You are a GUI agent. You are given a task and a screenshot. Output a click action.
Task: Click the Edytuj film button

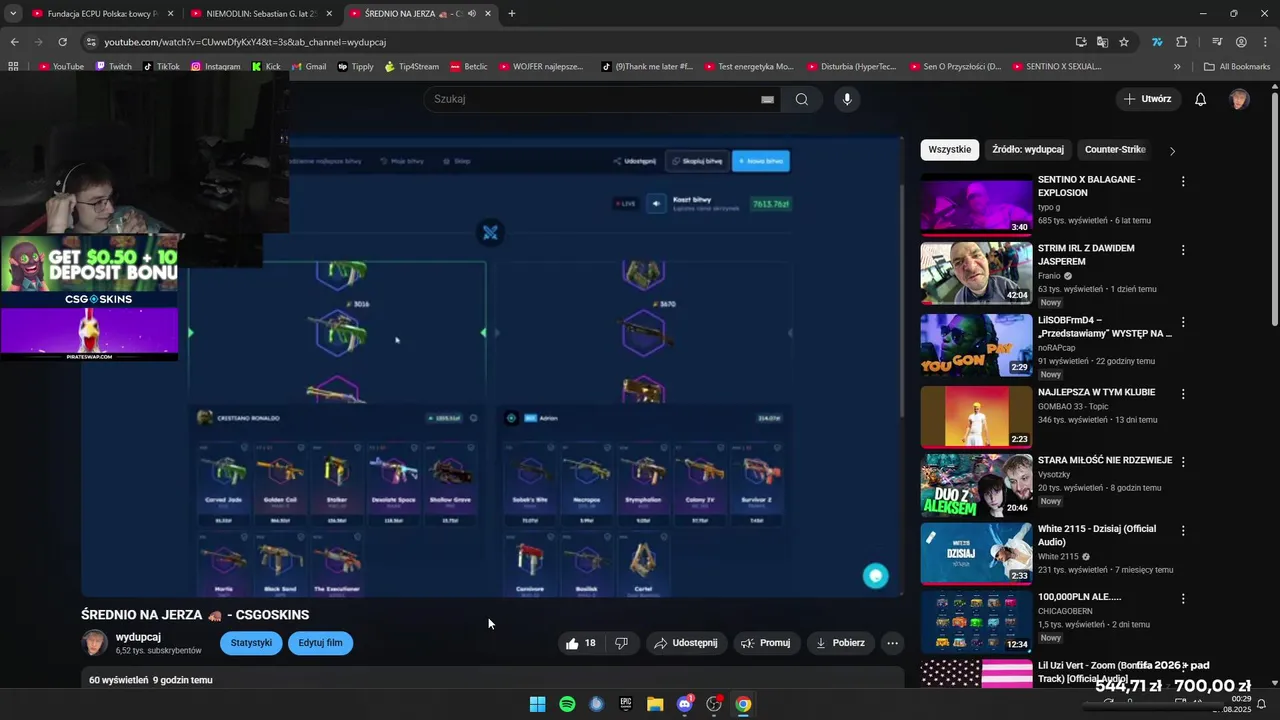(x=320, y=643)
